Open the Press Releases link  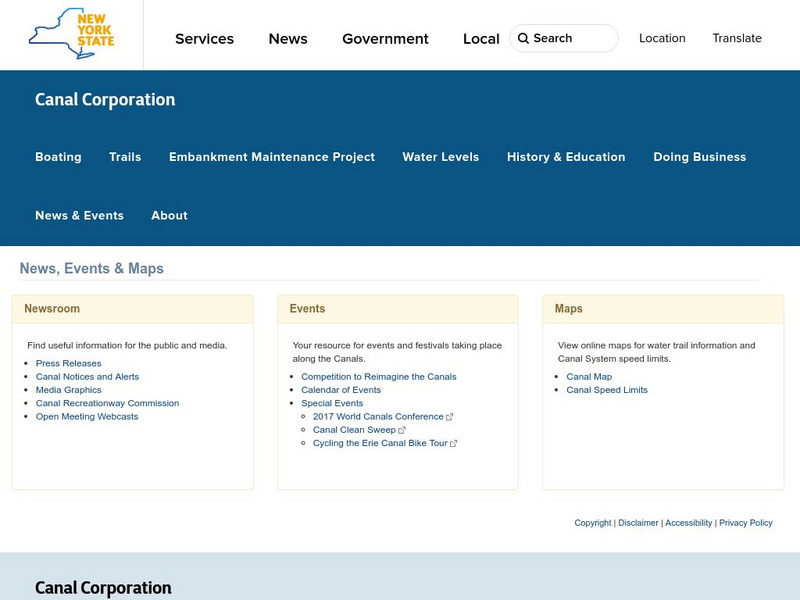[x=68, y=364]
